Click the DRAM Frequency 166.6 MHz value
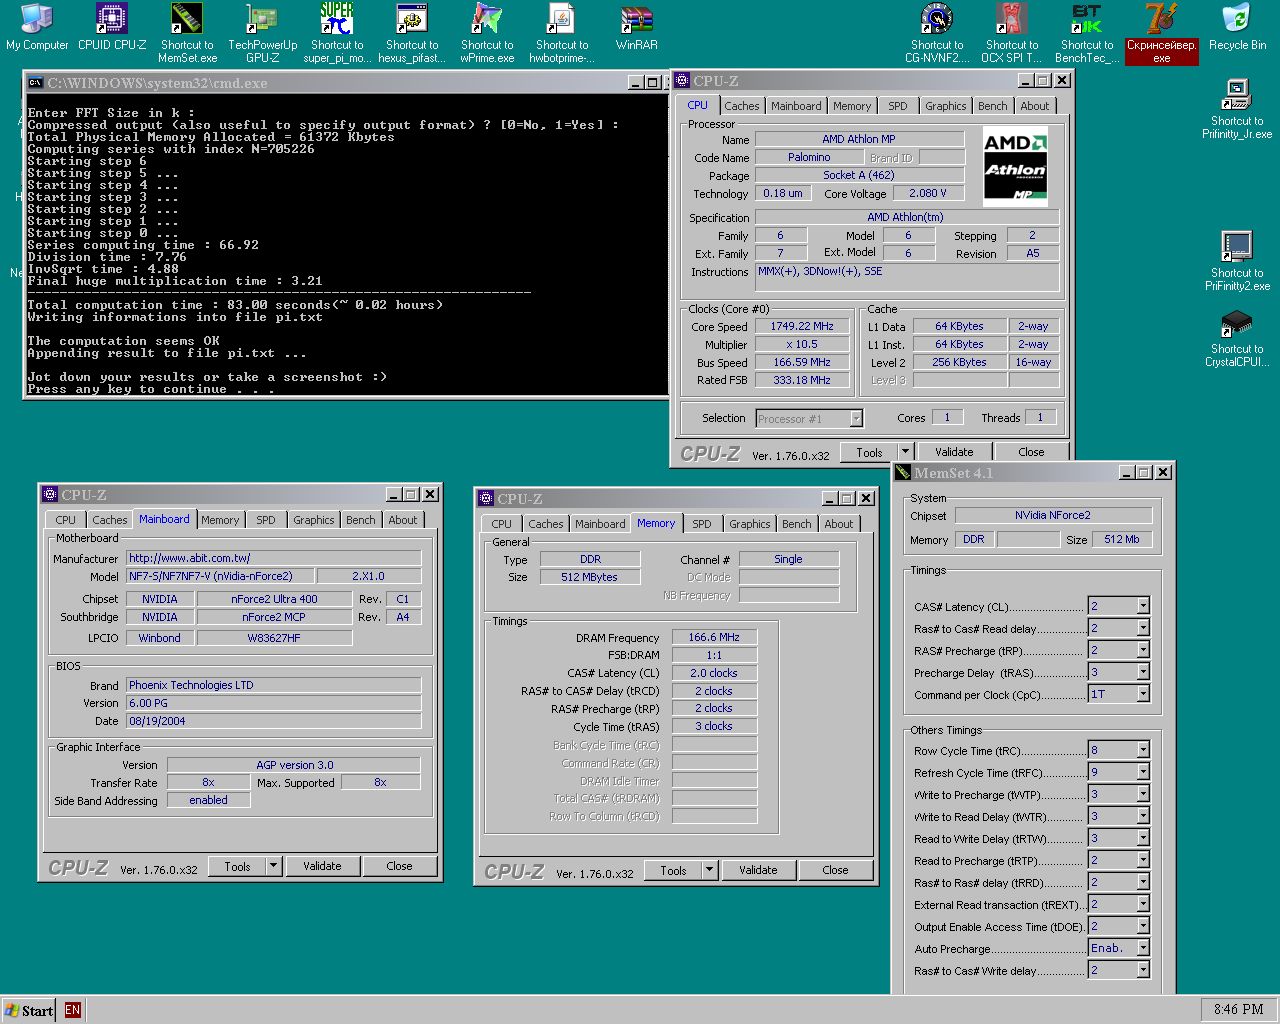This screenshot has width=1280, height=1024. 714,637
